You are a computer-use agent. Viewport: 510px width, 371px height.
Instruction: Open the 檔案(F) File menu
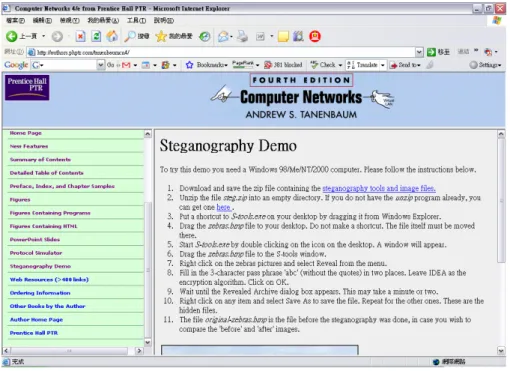coord(16,21)
